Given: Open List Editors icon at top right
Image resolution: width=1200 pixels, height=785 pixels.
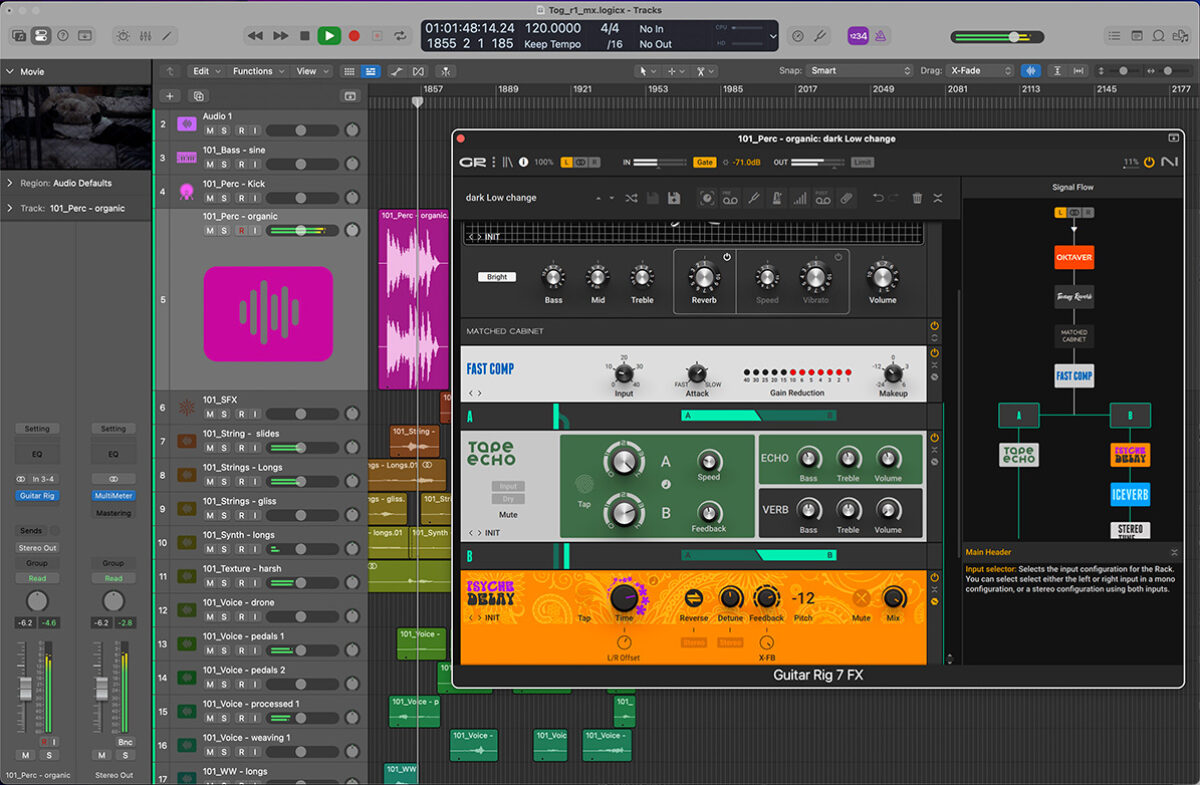Looking at the screenshot, I should [x=1114, y=35].
